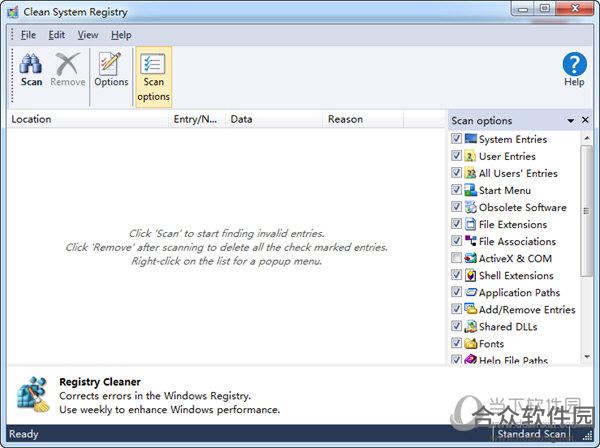Toggle the Fonts checkbox
The image size is (600, 448).
coord(456,343)
